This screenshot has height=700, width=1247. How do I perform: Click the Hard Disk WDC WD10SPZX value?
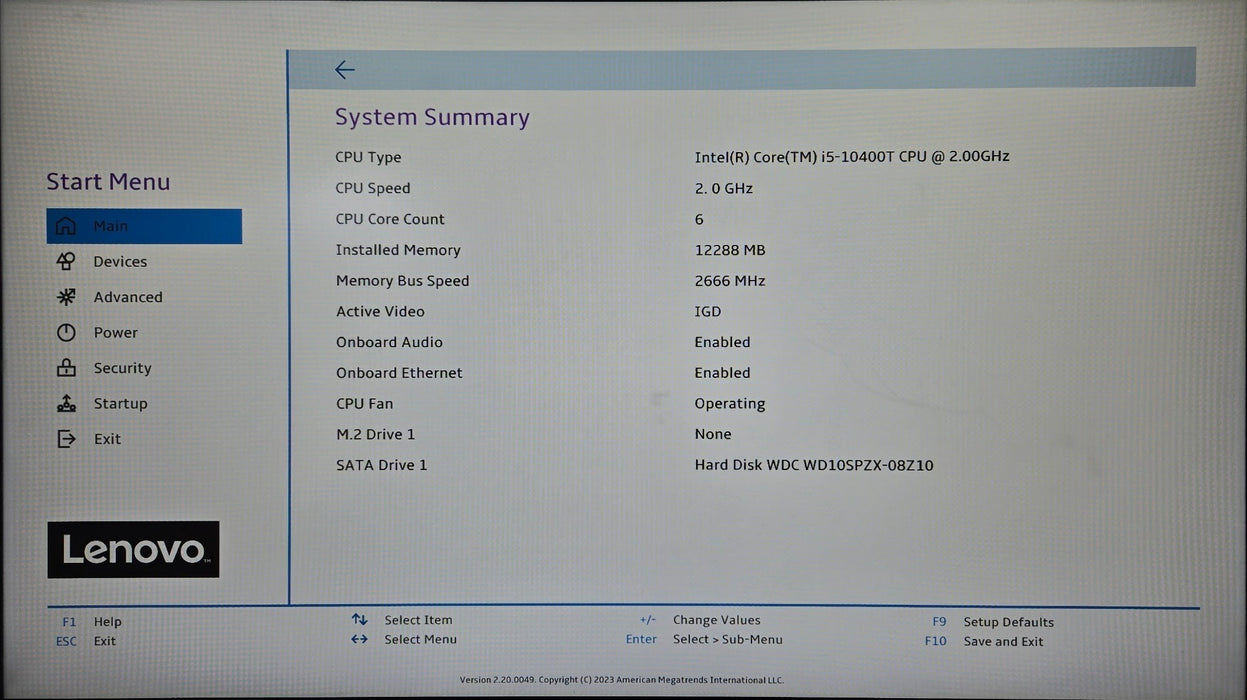click(x=814, y=465)
